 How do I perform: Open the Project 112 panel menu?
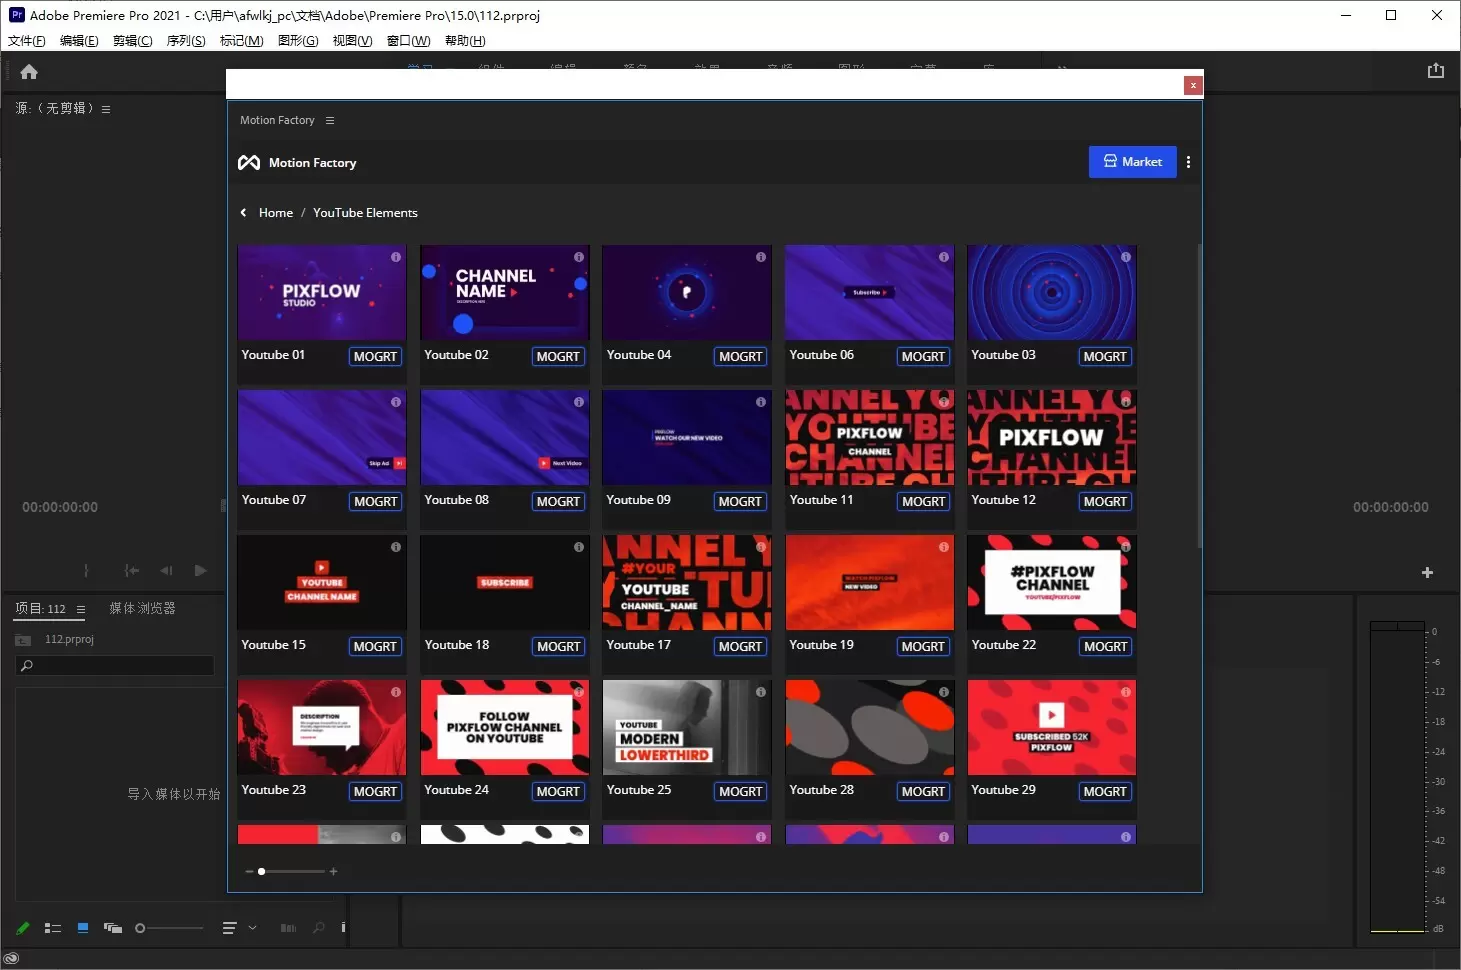81,609
